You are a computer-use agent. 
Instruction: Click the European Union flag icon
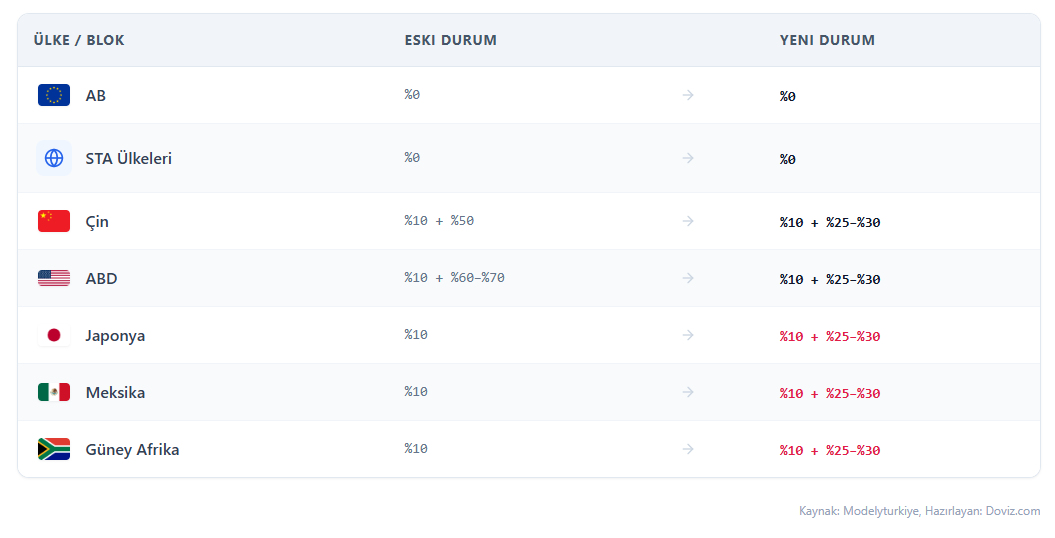coord(54,95)
